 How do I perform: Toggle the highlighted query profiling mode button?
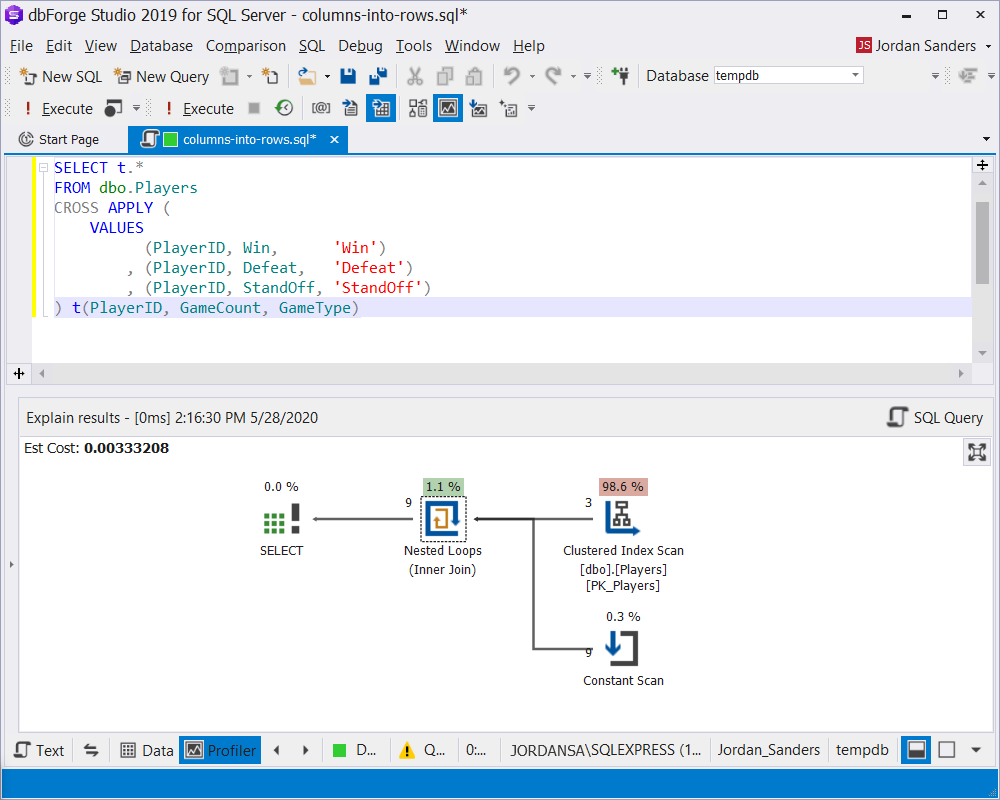(x=448, y=108)
